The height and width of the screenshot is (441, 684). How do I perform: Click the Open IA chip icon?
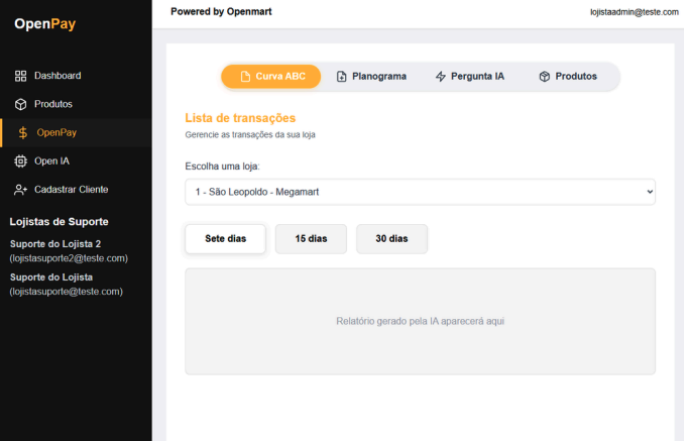pos(20,161)
